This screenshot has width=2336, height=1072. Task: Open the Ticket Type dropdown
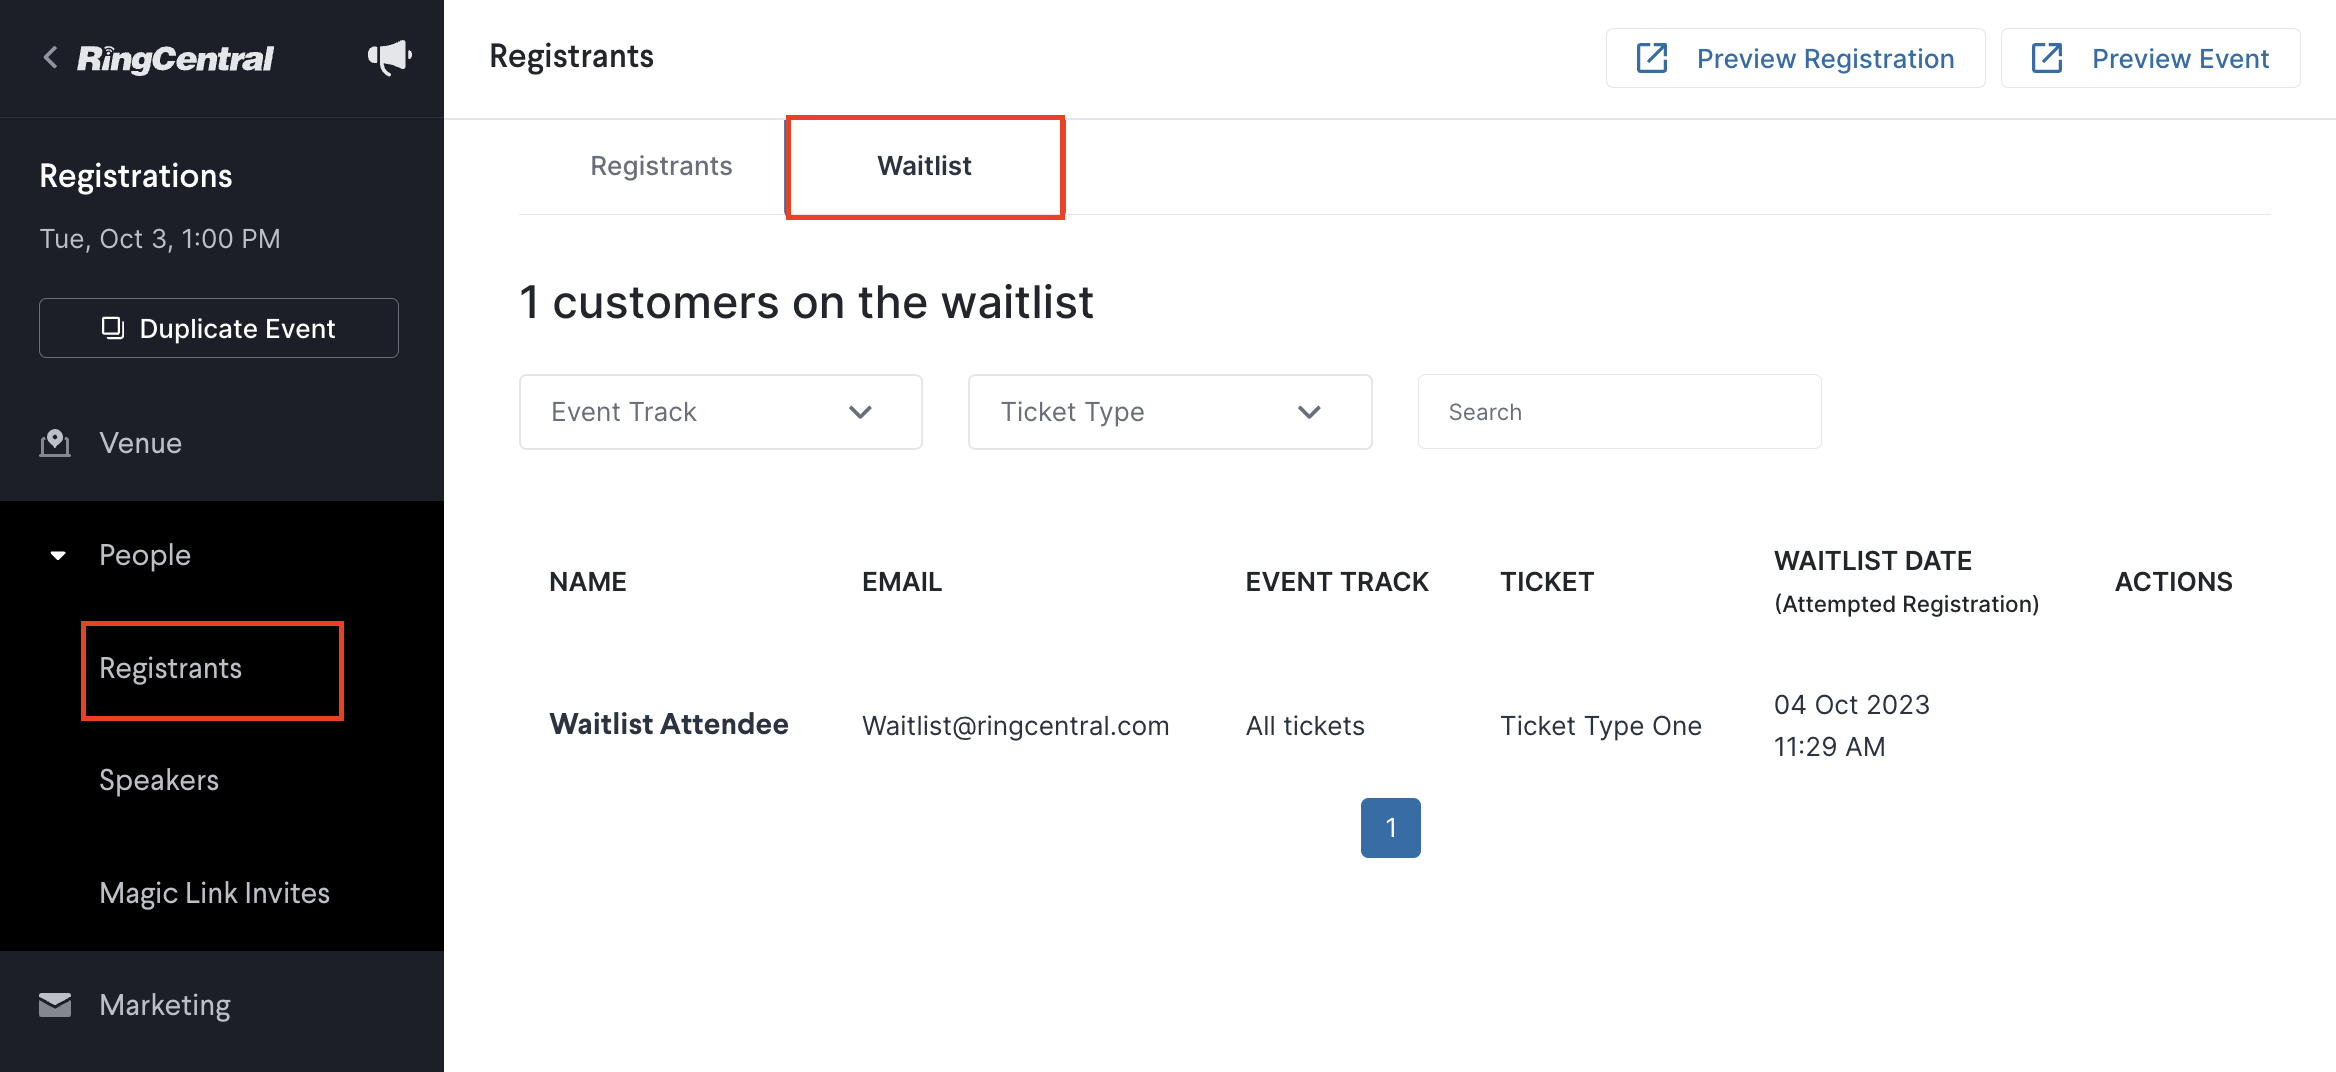coord(1170,412)
